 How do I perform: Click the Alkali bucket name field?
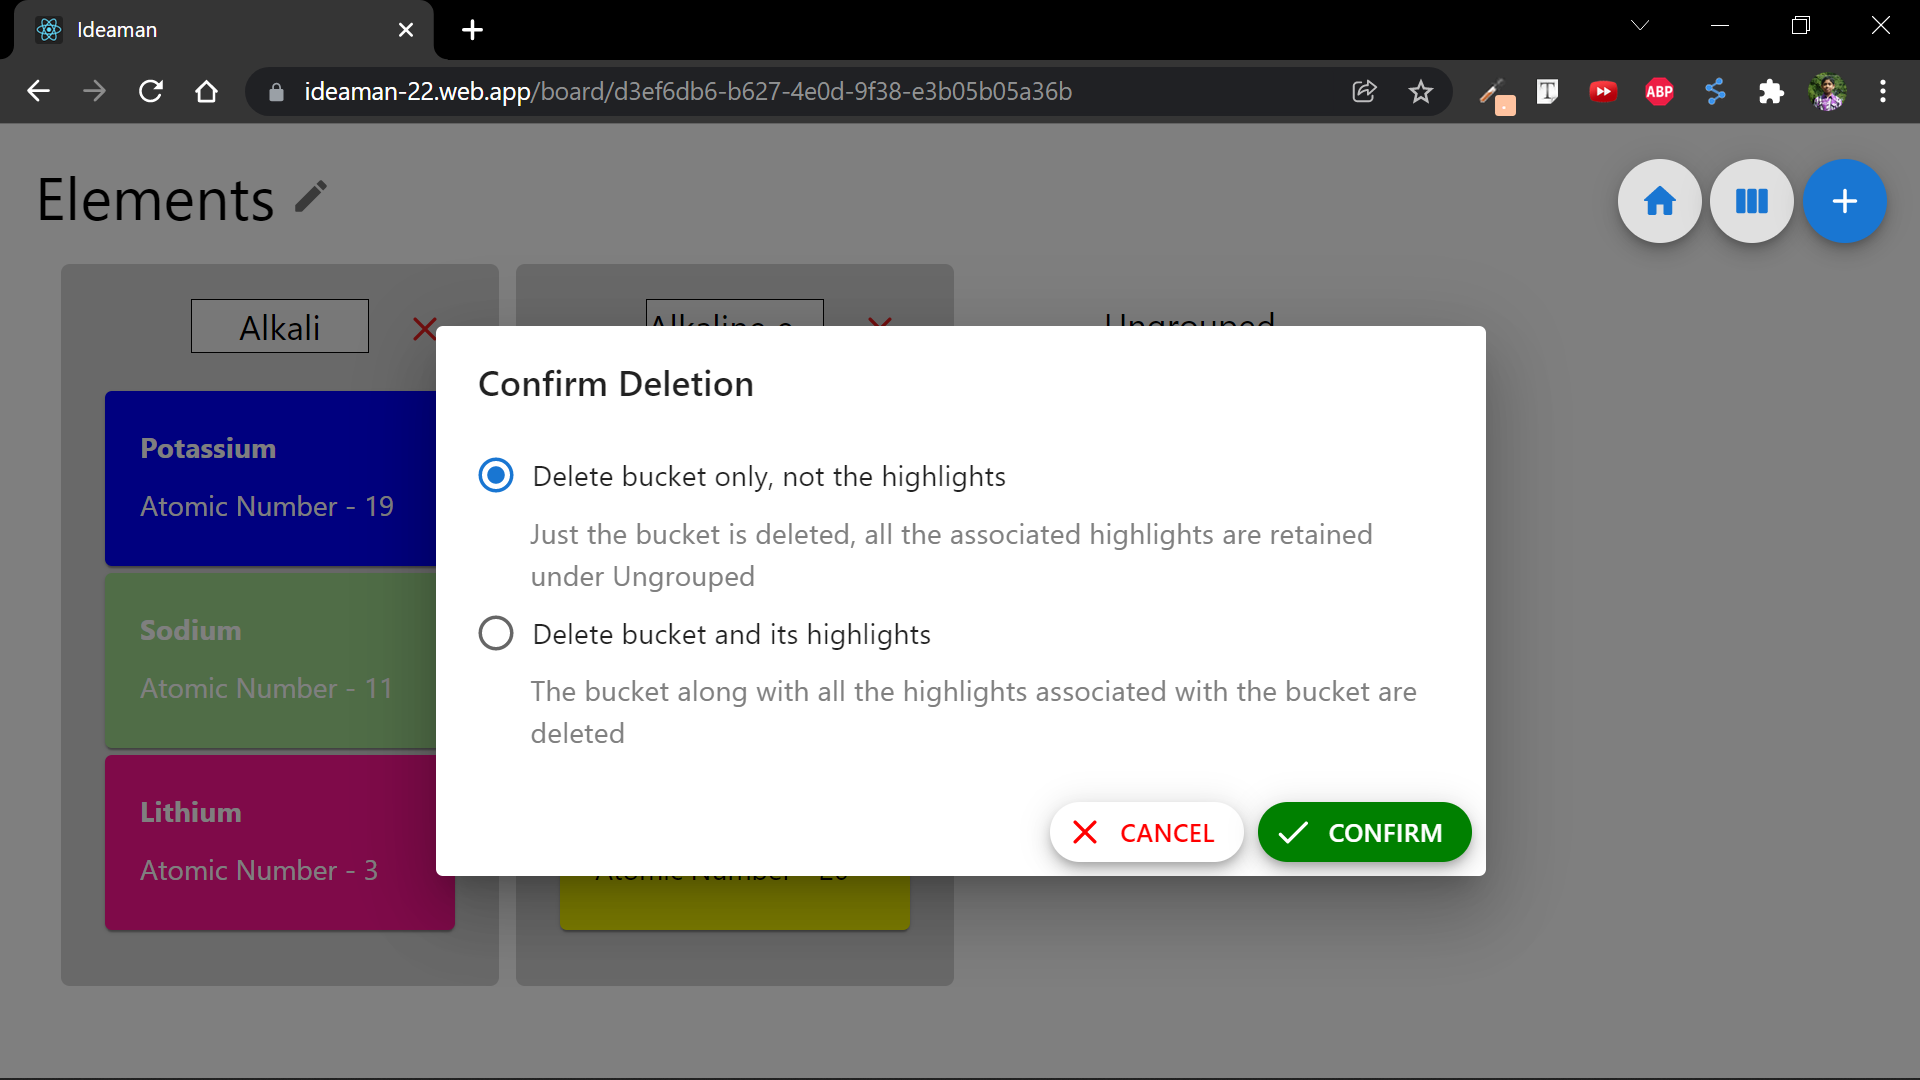pos(280,326)
